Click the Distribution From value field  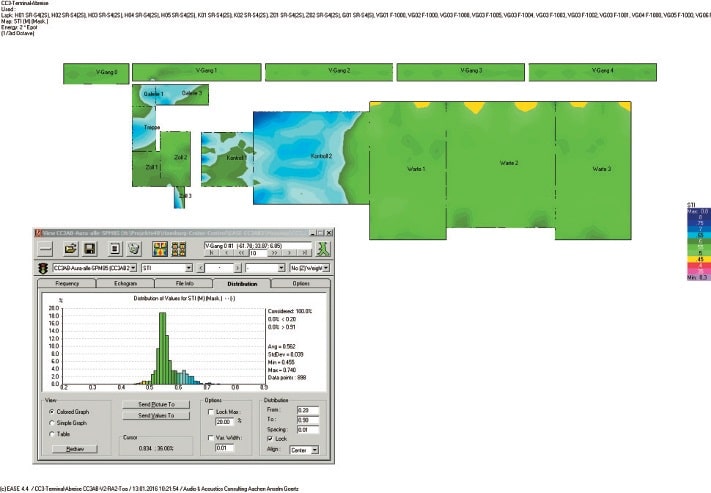coord(308,411)
